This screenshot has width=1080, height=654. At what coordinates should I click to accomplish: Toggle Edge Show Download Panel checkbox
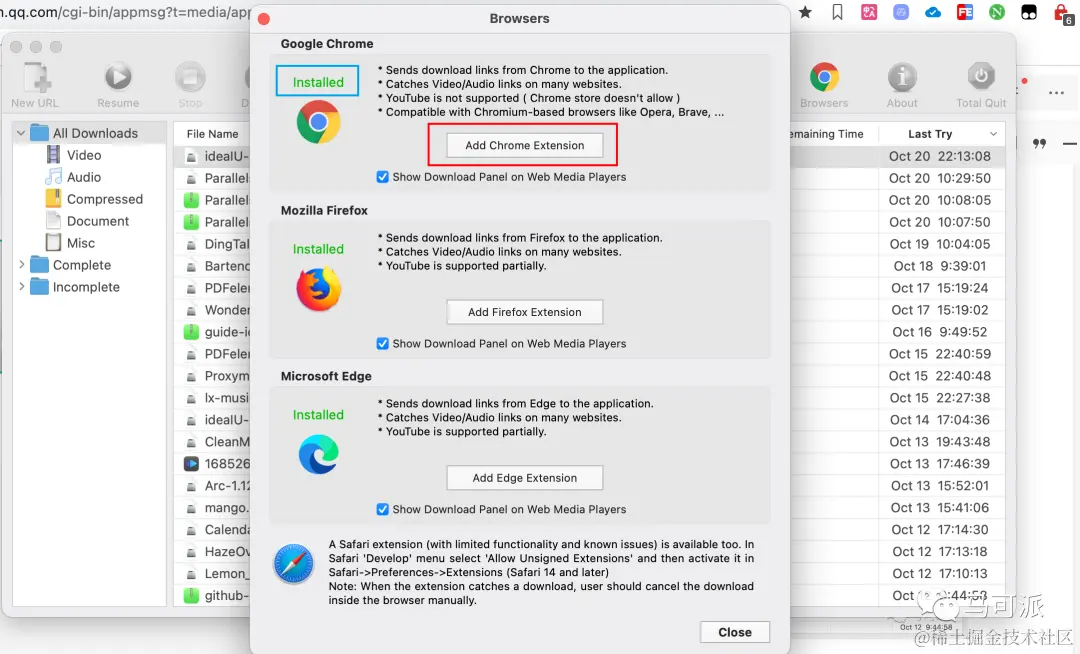[x=382, y=509]
